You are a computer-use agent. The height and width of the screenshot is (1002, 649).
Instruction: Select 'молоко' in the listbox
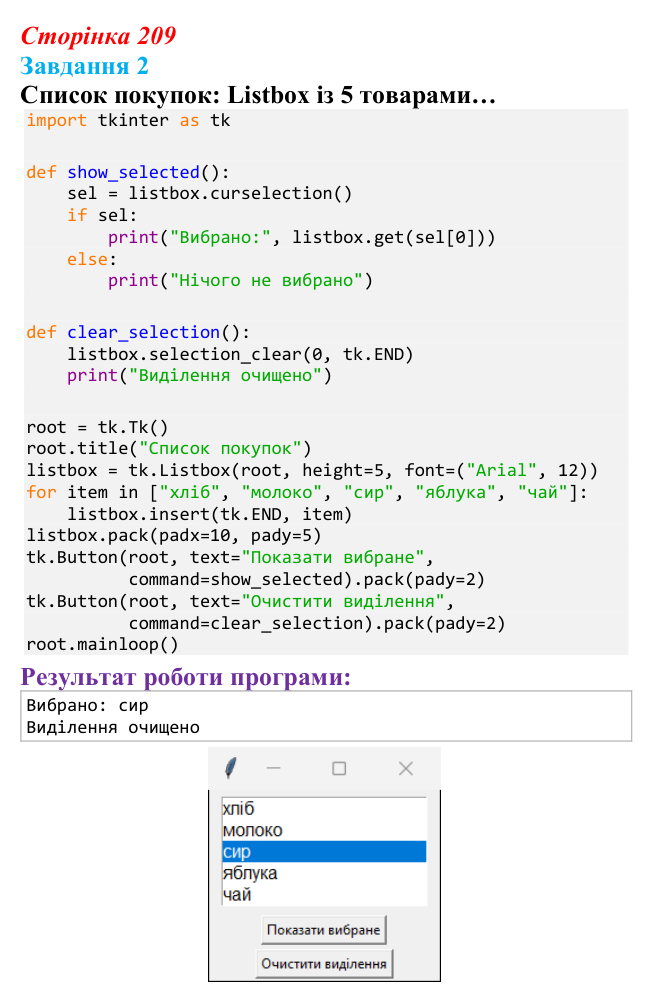point(323,830)
